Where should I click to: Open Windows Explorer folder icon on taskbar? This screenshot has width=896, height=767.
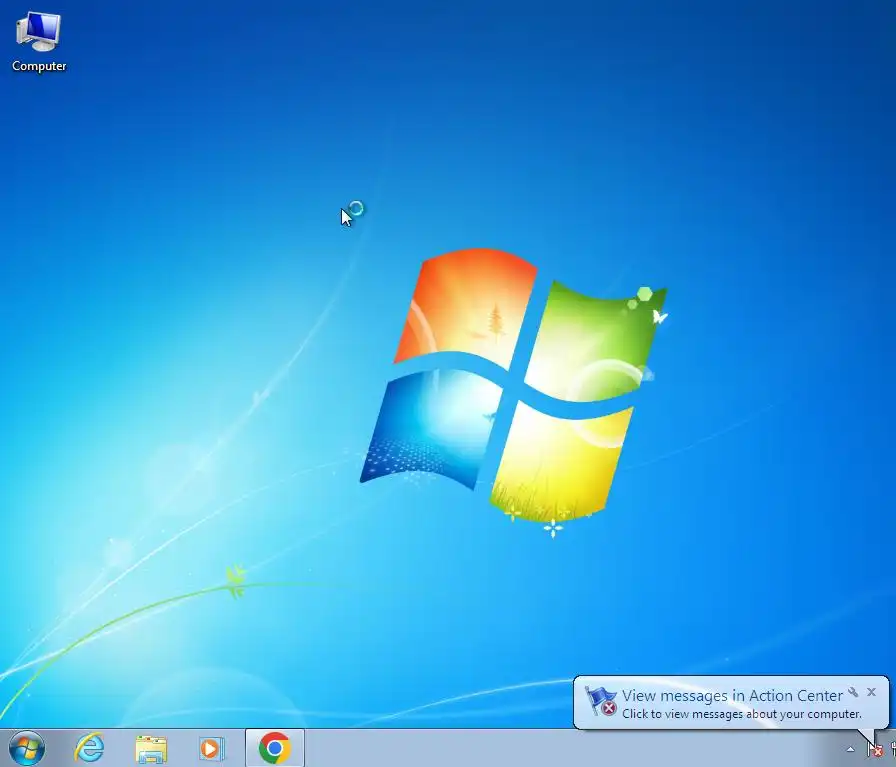151,749
